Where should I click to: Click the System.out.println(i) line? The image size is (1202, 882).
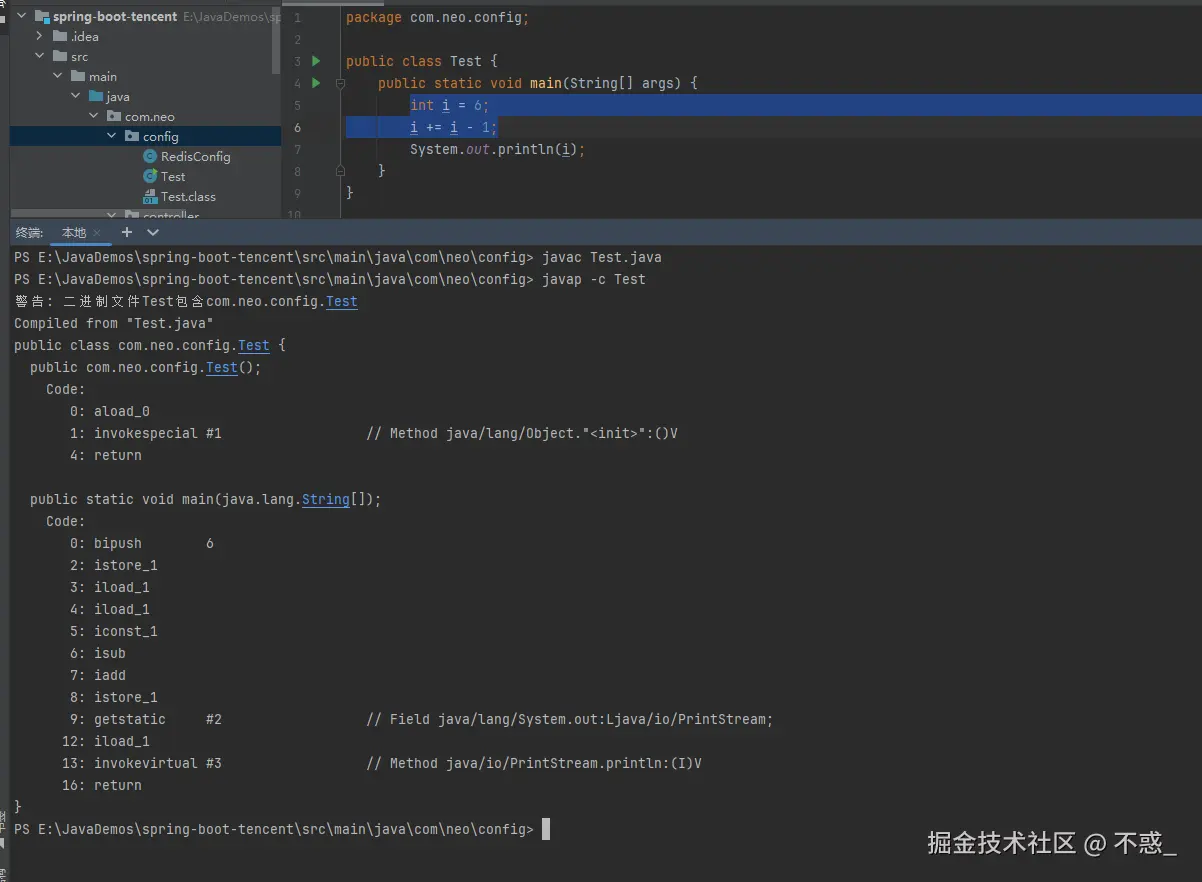tap(498, 149)
